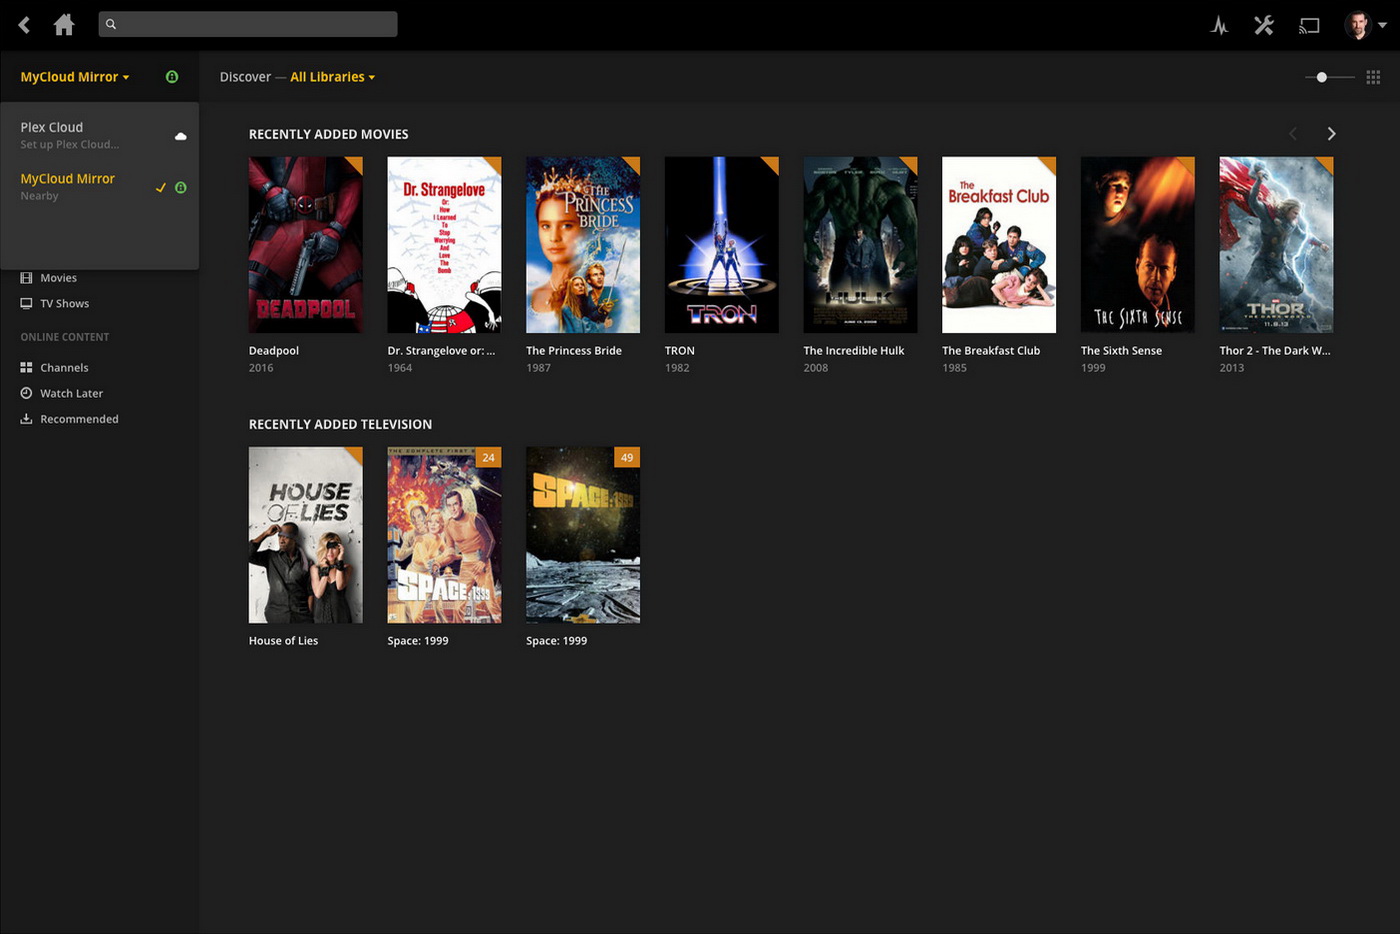This screenshot has width=1400, height=934.
Task: Click the Online Content section label
Action: click(x=65, y=337)
